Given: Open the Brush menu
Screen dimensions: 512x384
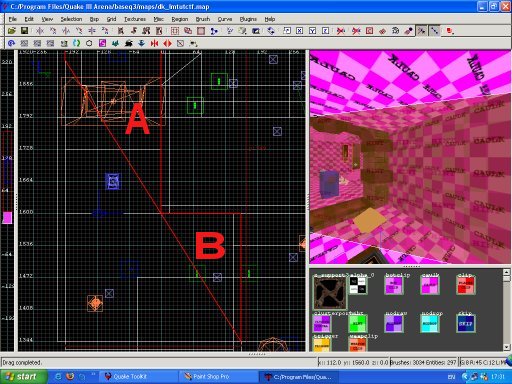Looking at the screenshot, I should [x=203, y=19].
